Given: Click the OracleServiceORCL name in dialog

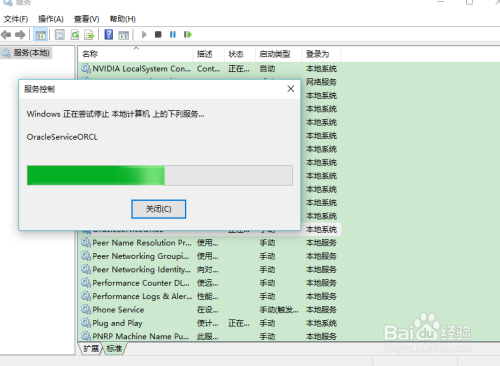Looking at the screenshot, I should pyautogui.click(x=62, y=137).
